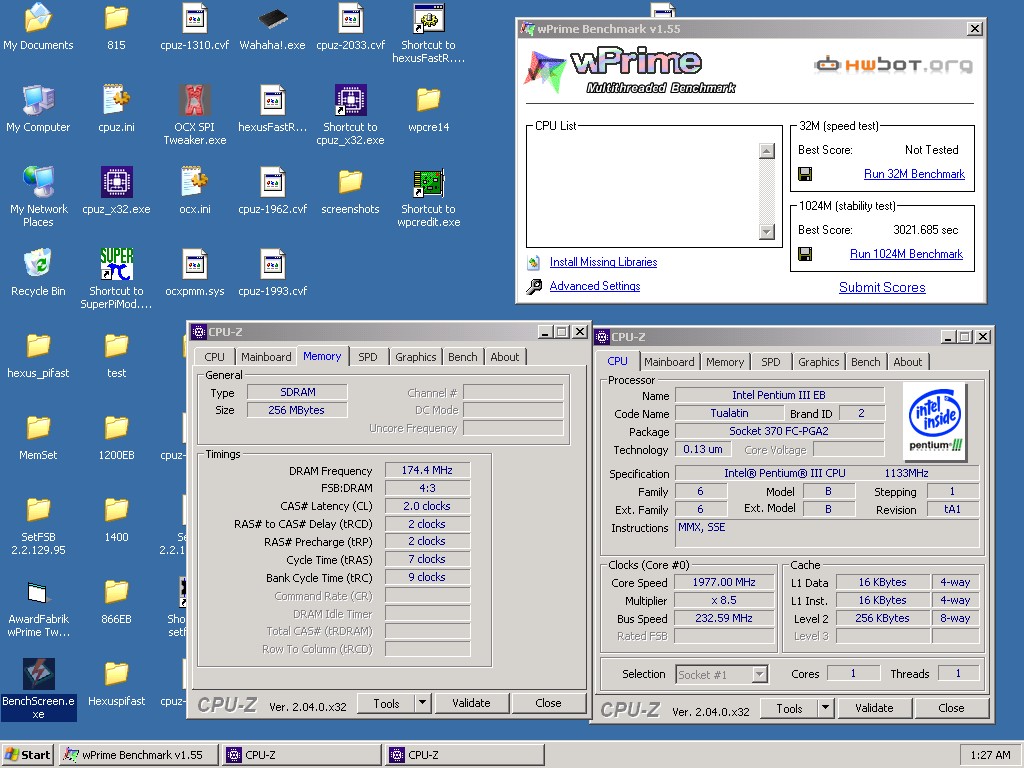Click the HWBOT.org logo in wPrime
Image resolution: width=1024 pixels, height=768 pixels.
pyautogui.click(x=893, y=64)
